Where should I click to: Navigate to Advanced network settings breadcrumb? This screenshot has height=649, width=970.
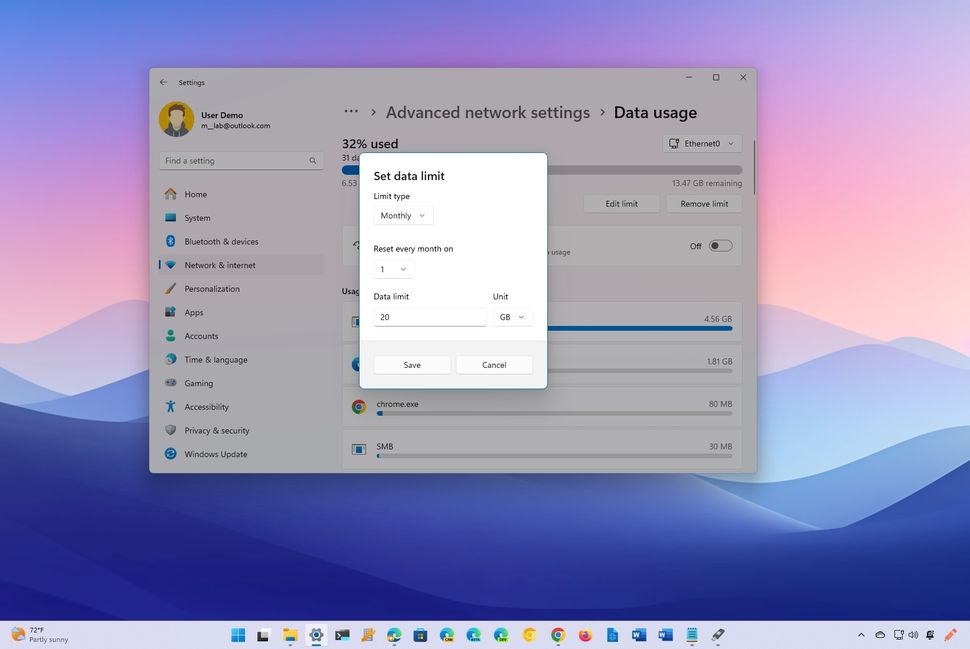[487, 112]
